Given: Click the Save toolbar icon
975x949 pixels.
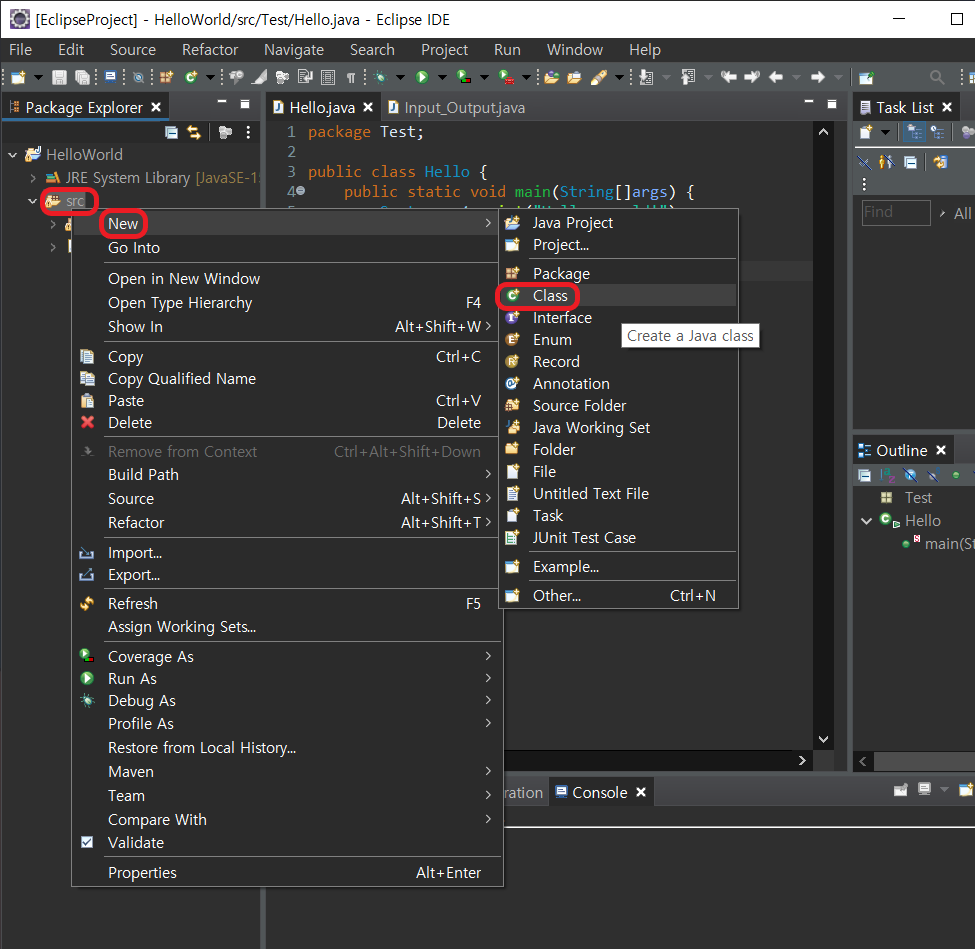Looking at the screenshot, I should pyautogui.click(x=59, y=77).
